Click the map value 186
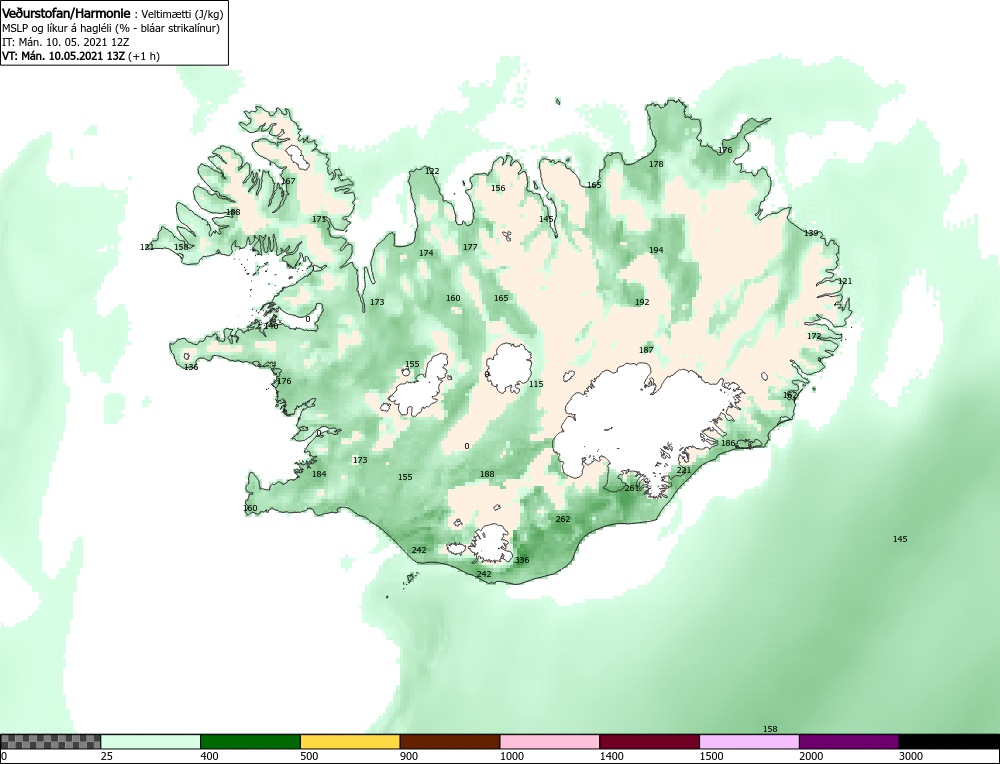 728,443
